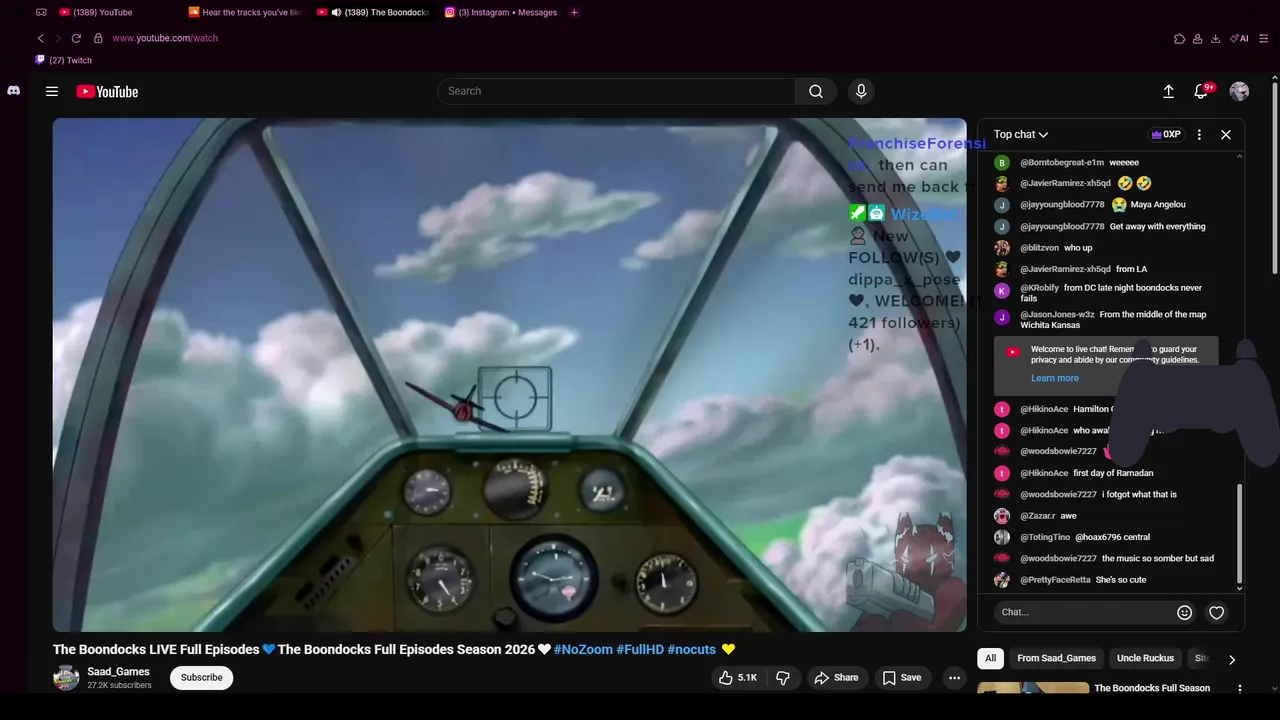Open the Create upload icon
1280x720 pixels.
(x=1168, y=91)
